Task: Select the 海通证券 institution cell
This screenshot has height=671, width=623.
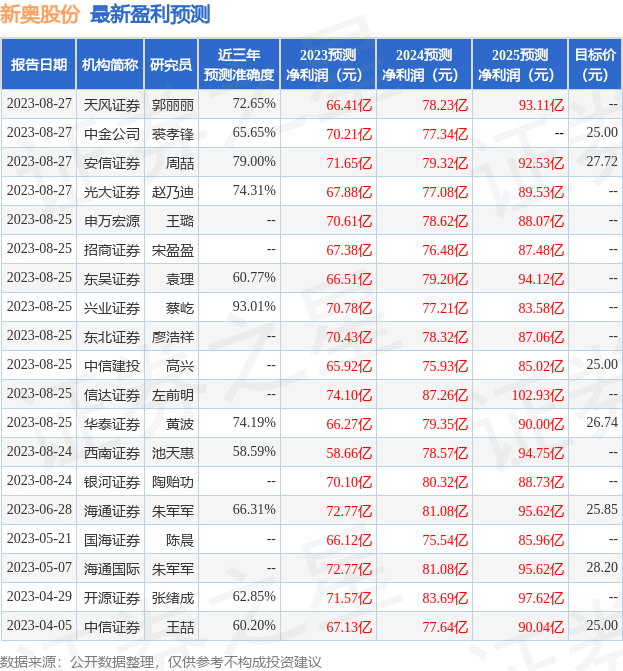Action: coord(112,511)
